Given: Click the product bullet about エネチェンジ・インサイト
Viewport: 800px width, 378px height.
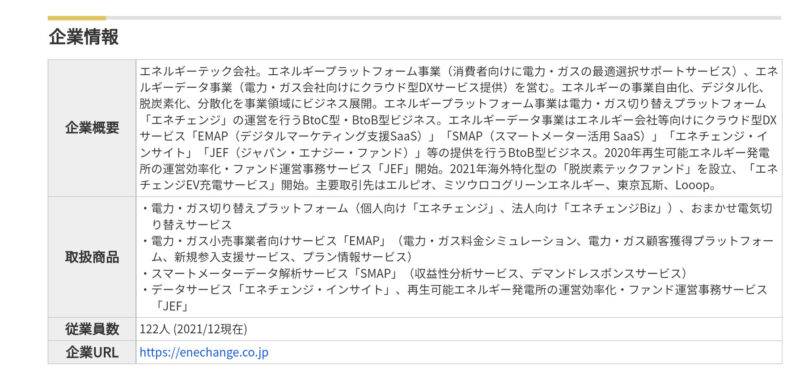Looking at the screenshot, I should [x=454, y=297].
